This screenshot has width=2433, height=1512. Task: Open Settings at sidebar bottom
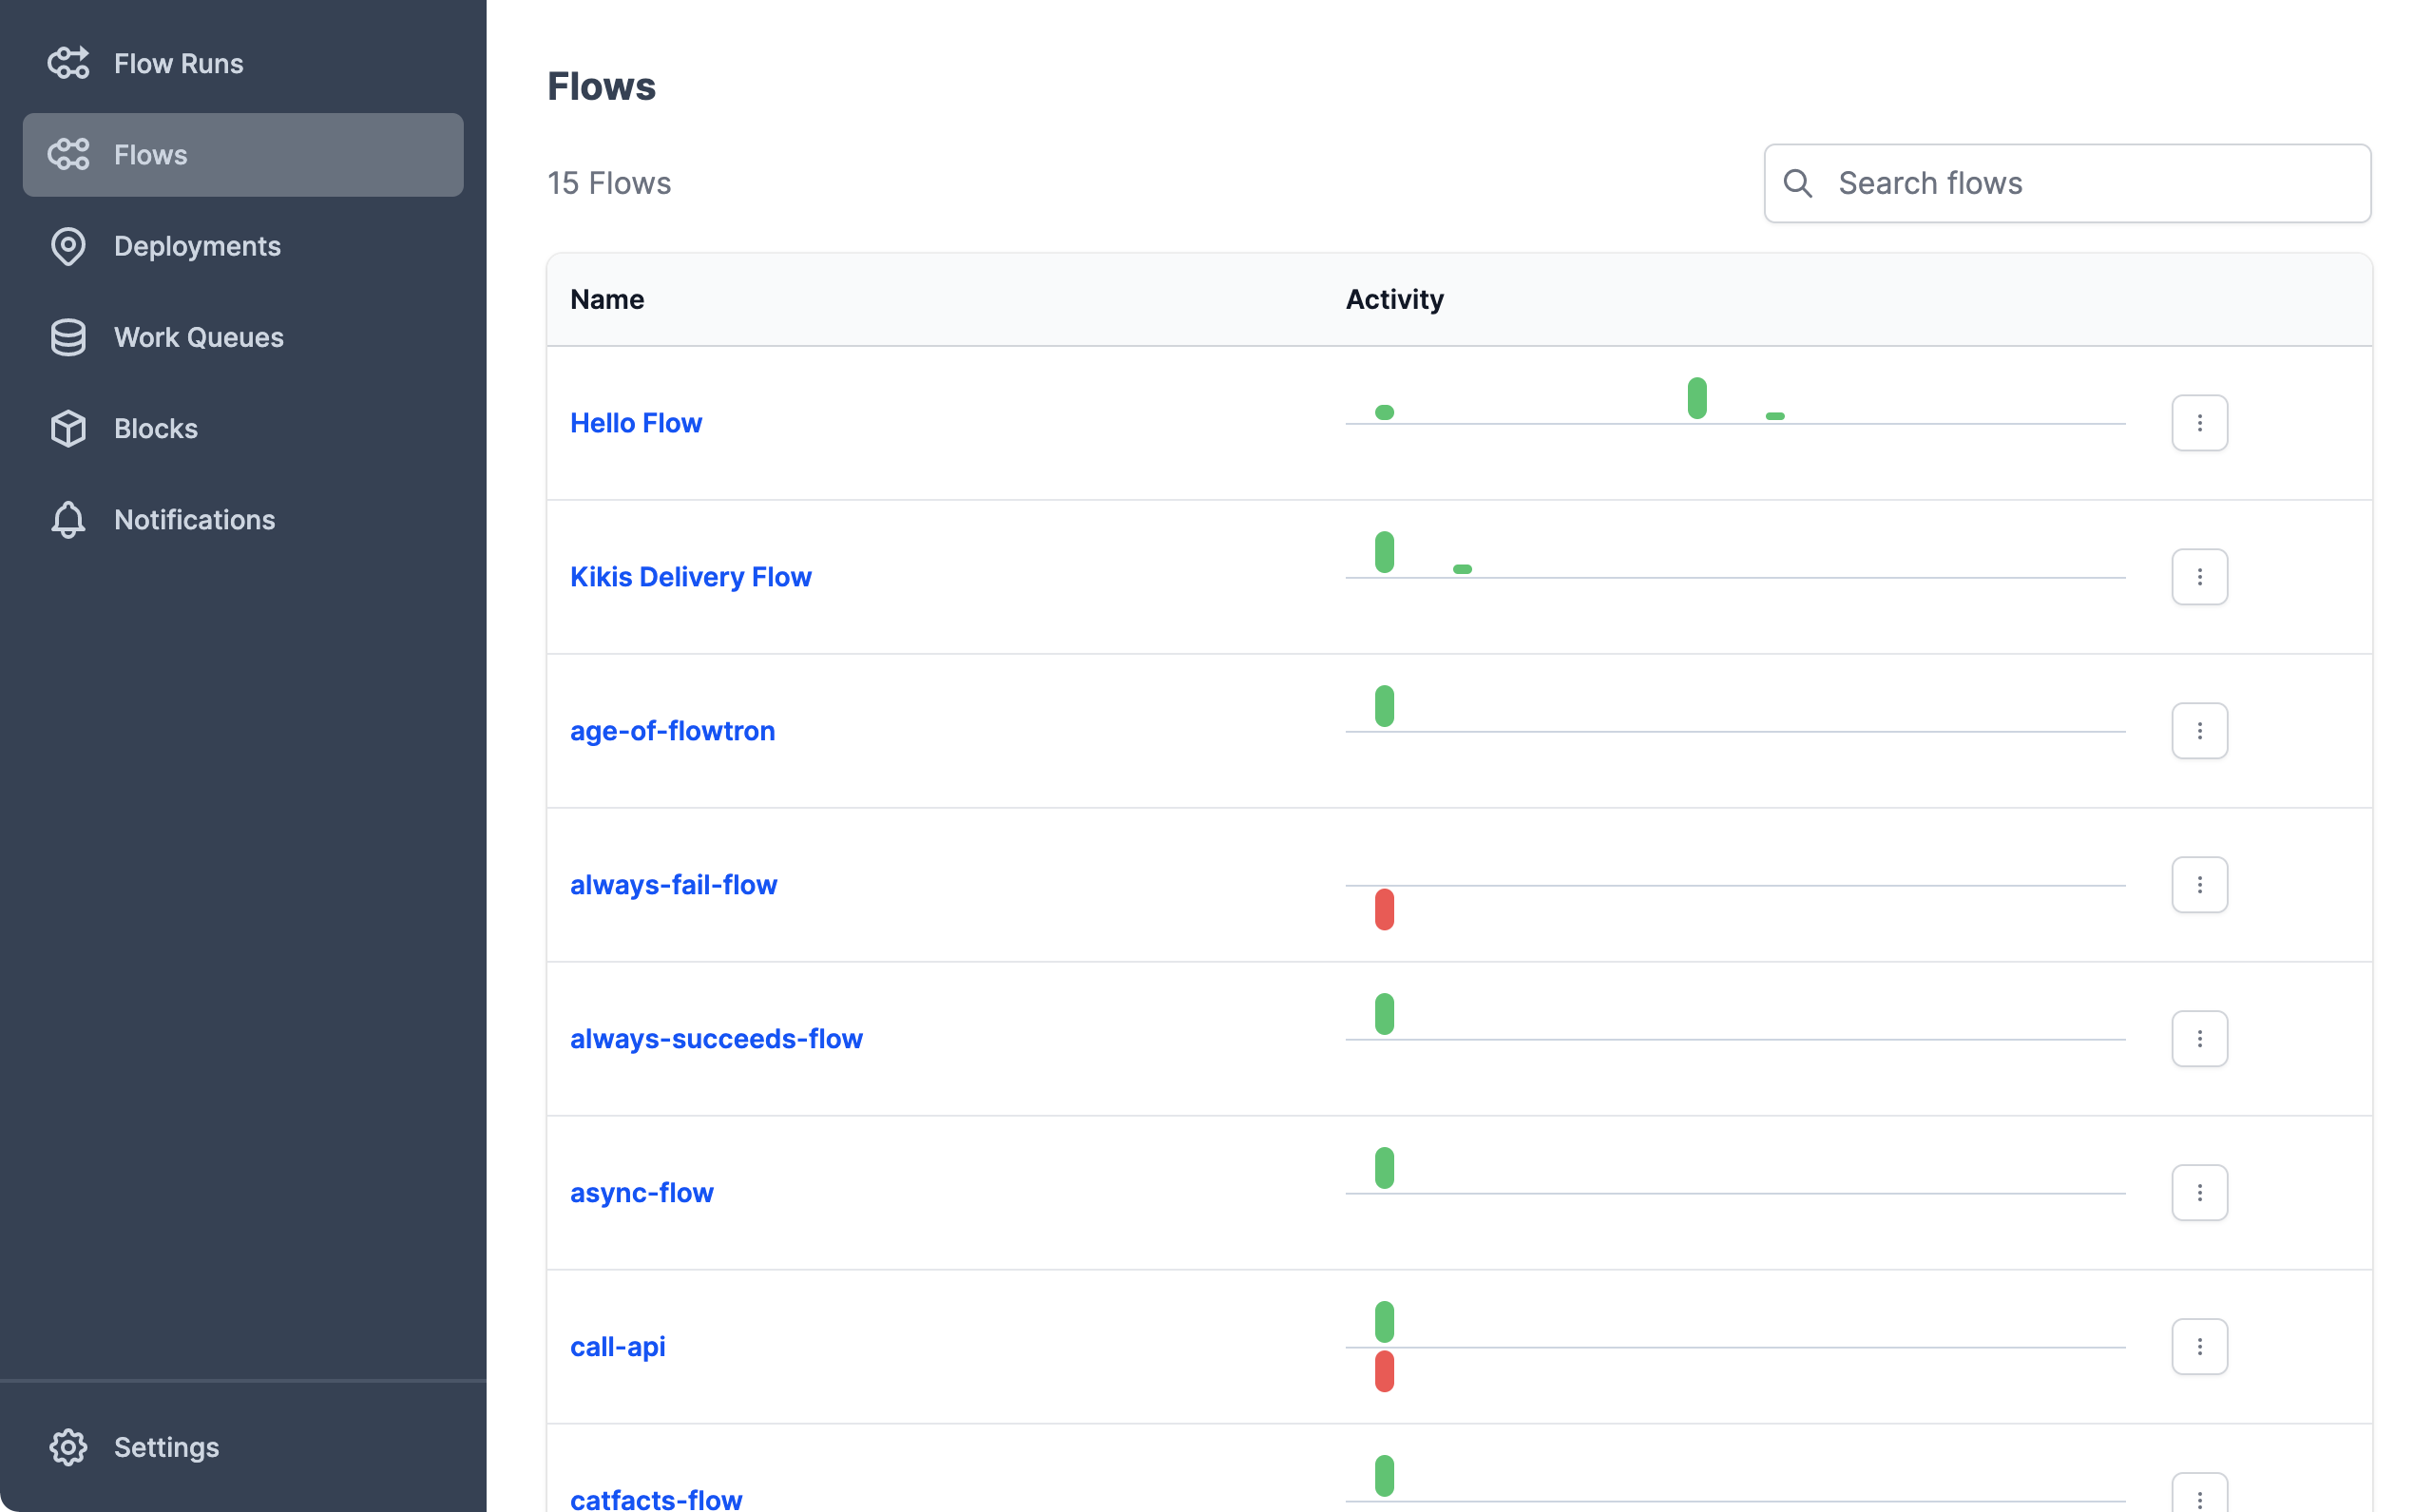243,1447
